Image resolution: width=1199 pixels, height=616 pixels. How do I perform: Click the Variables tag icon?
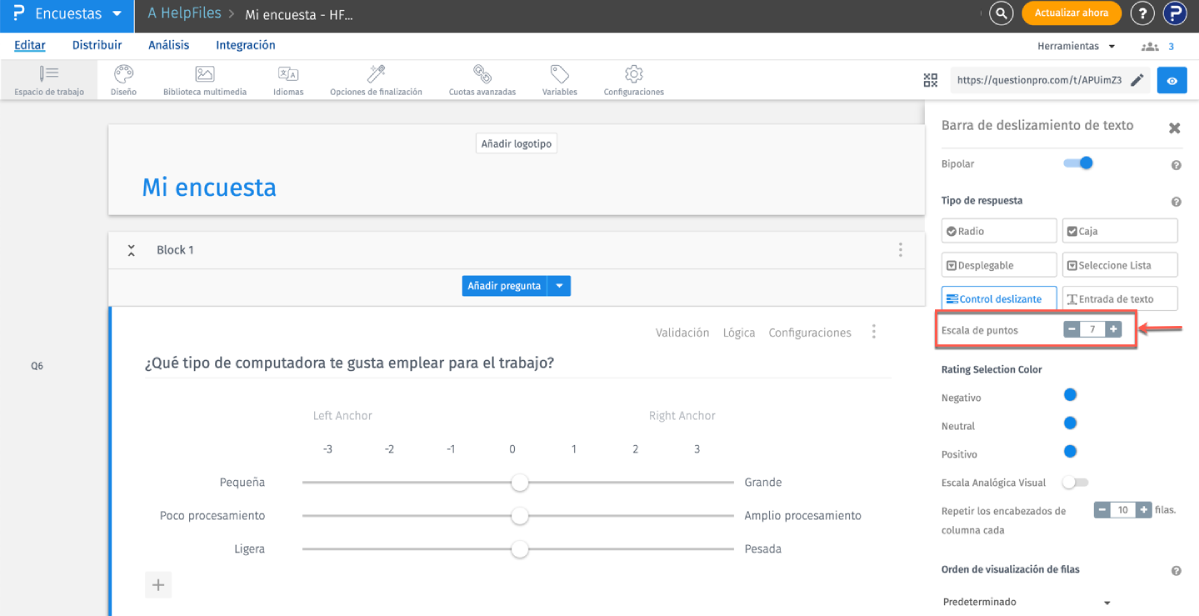pos(559,75)
